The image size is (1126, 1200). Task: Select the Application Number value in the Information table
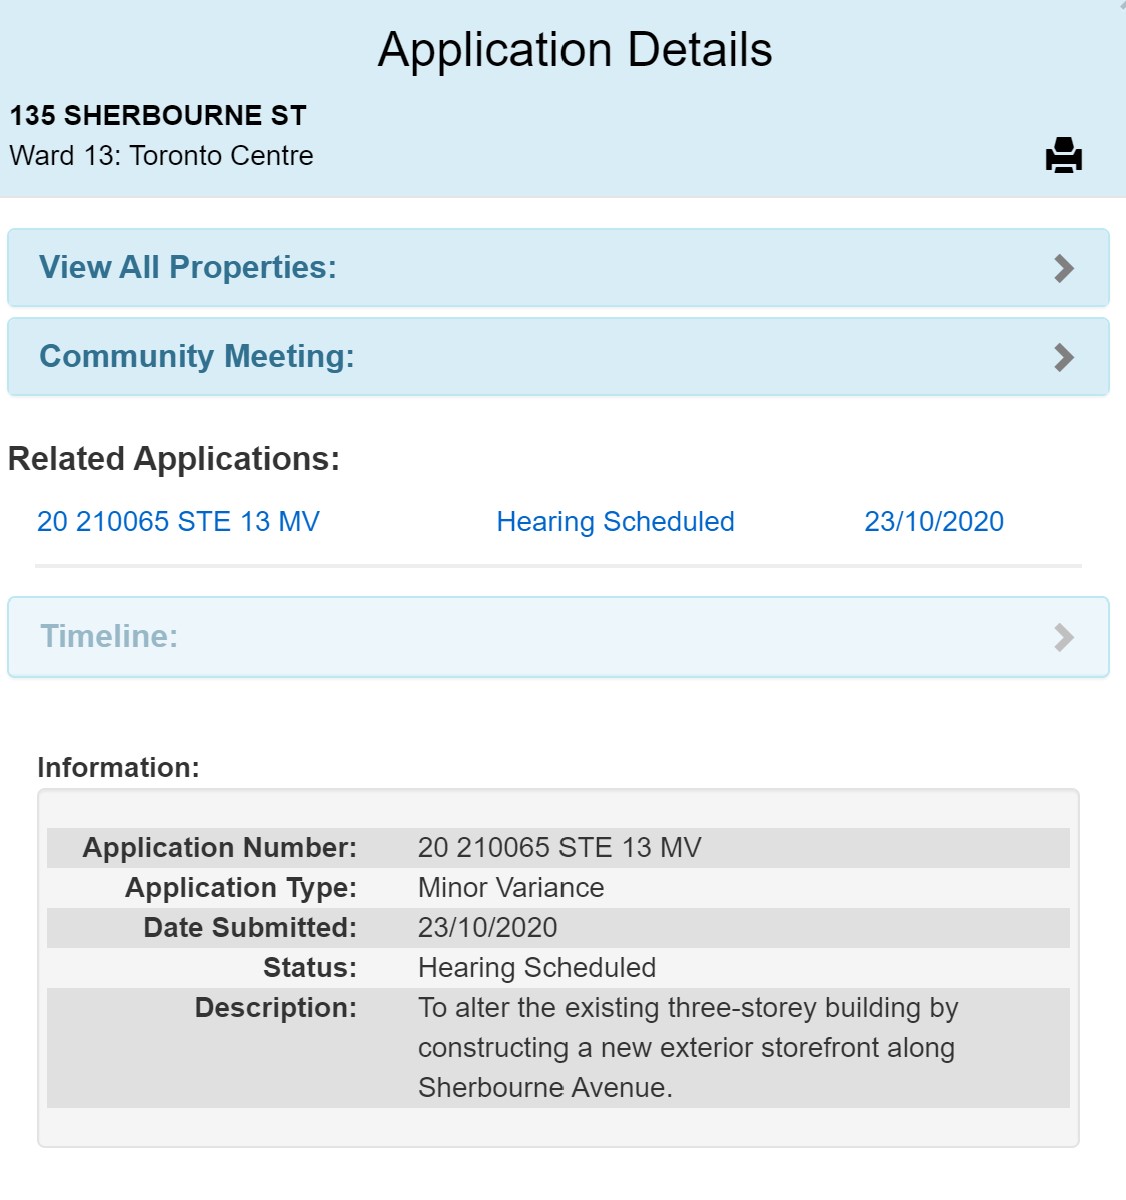[x=559, y=847]
